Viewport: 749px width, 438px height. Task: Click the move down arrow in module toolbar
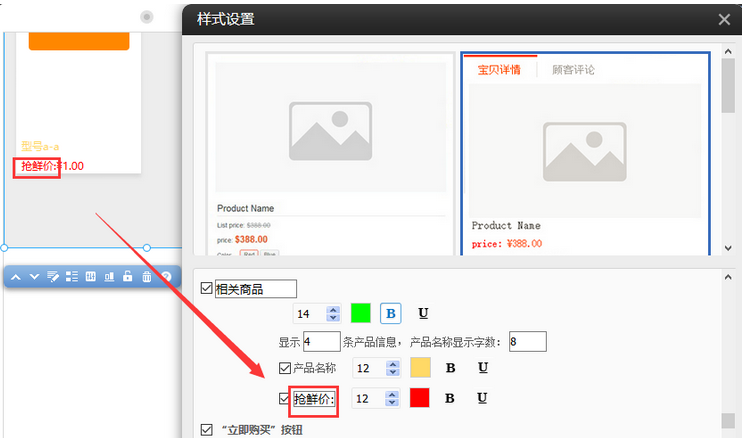(35, 277)
